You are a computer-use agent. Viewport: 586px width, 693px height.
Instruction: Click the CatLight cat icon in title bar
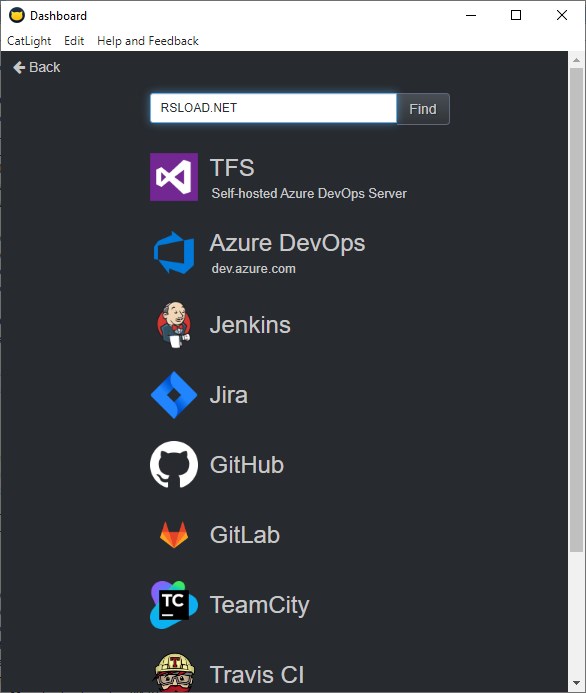(17, 15)
